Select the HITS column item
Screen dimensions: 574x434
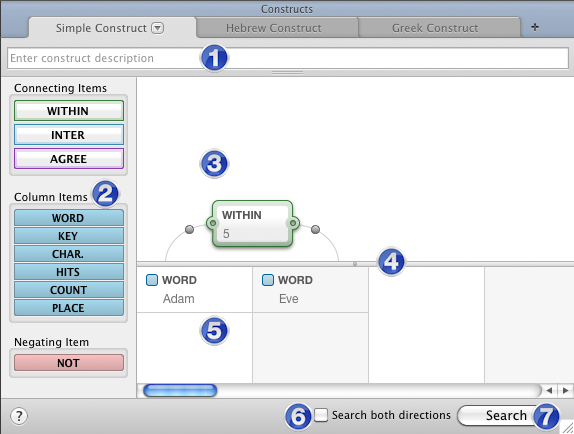click(69, 272)
